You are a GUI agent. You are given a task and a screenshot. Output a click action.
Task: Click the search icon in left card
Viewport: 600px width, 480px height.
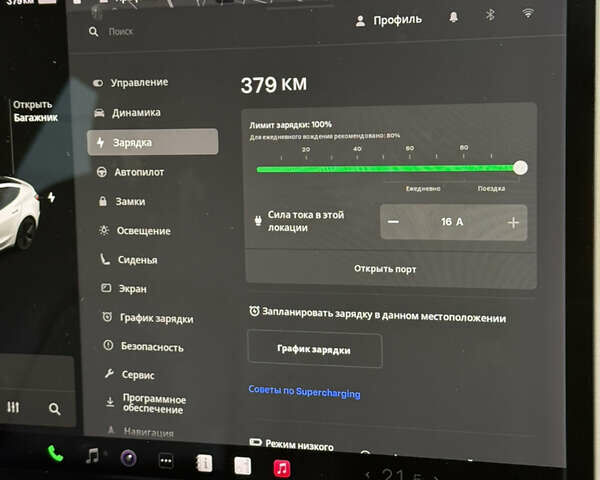click(x=54, y=409)
